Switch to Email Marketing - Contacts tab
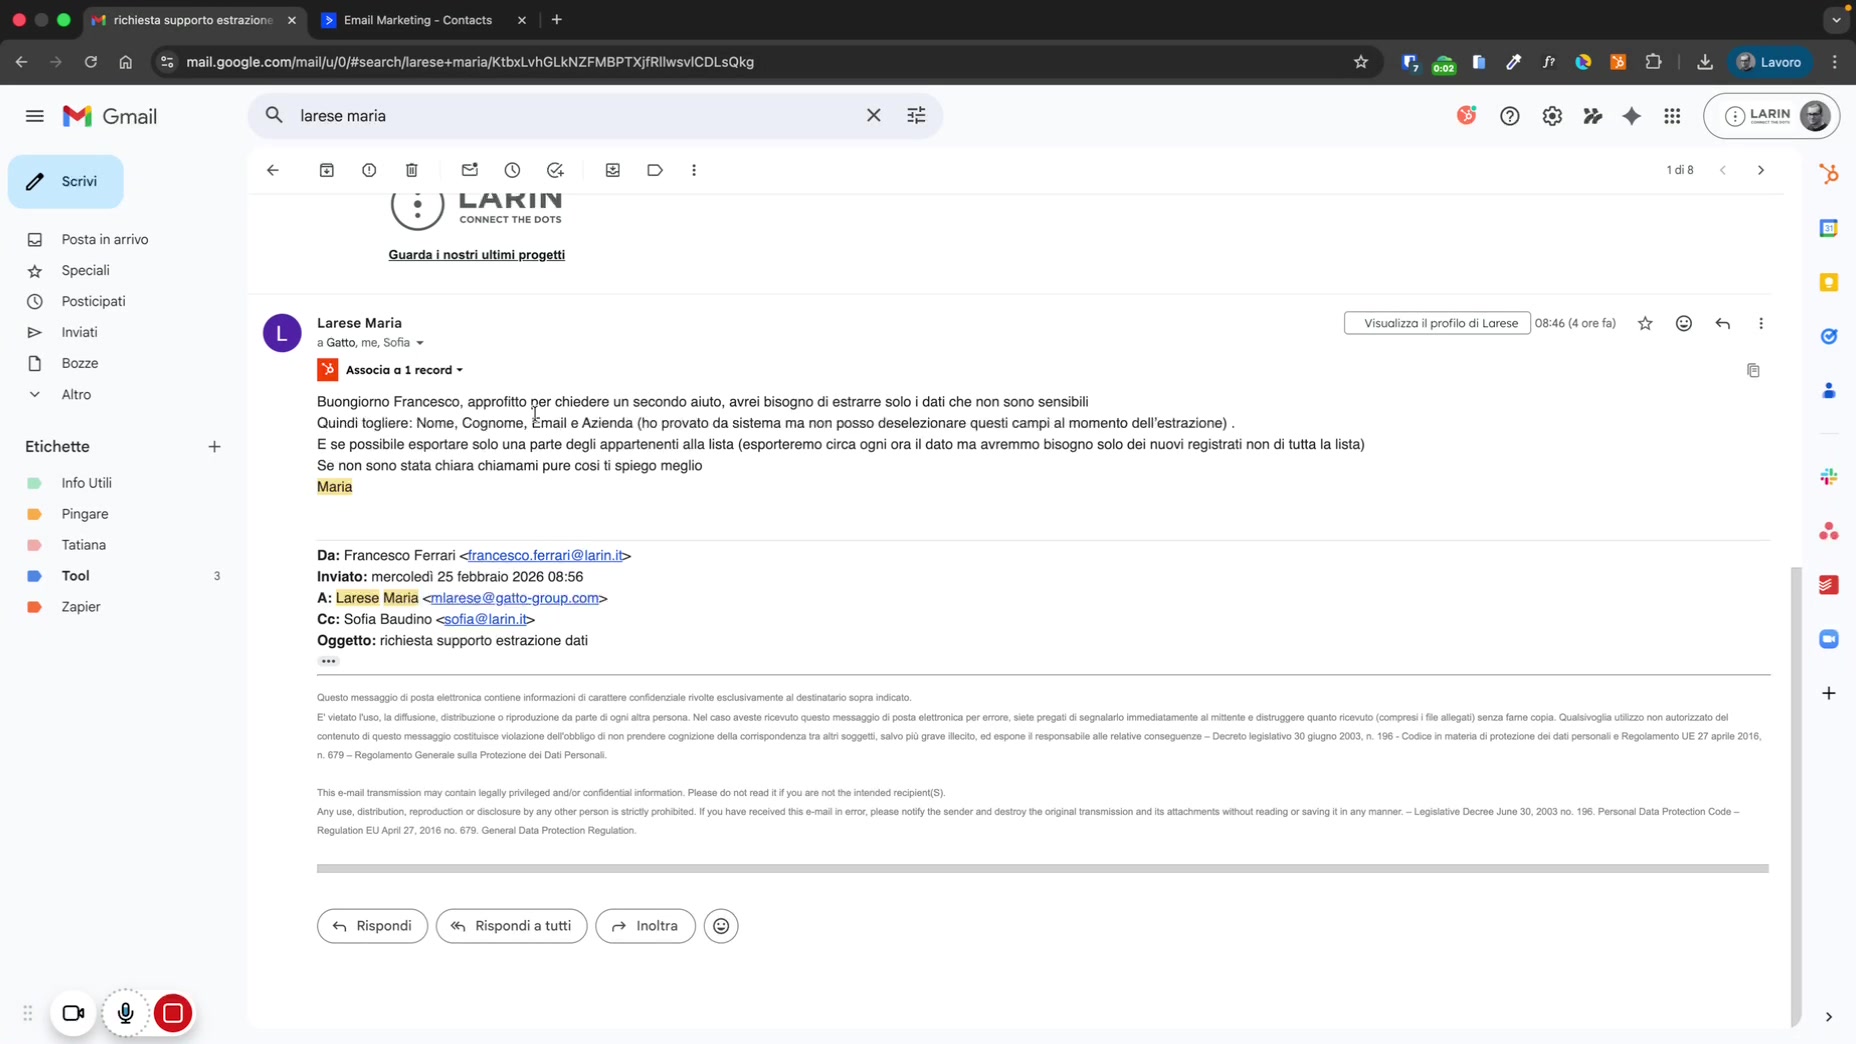The image size is (1856, 1044). point(417,20)
